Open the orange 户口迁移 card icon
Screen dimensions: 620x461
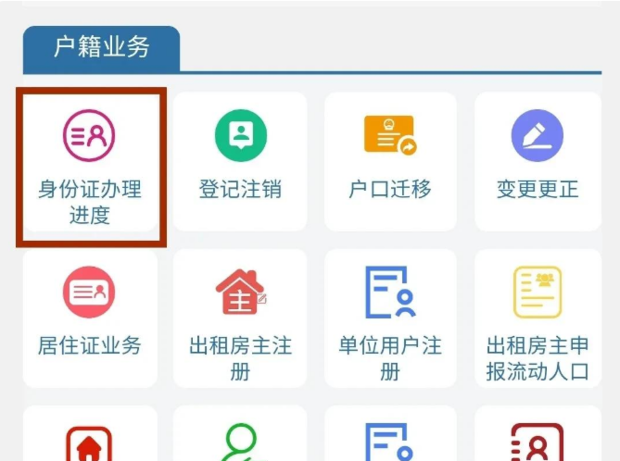(390, 135)
